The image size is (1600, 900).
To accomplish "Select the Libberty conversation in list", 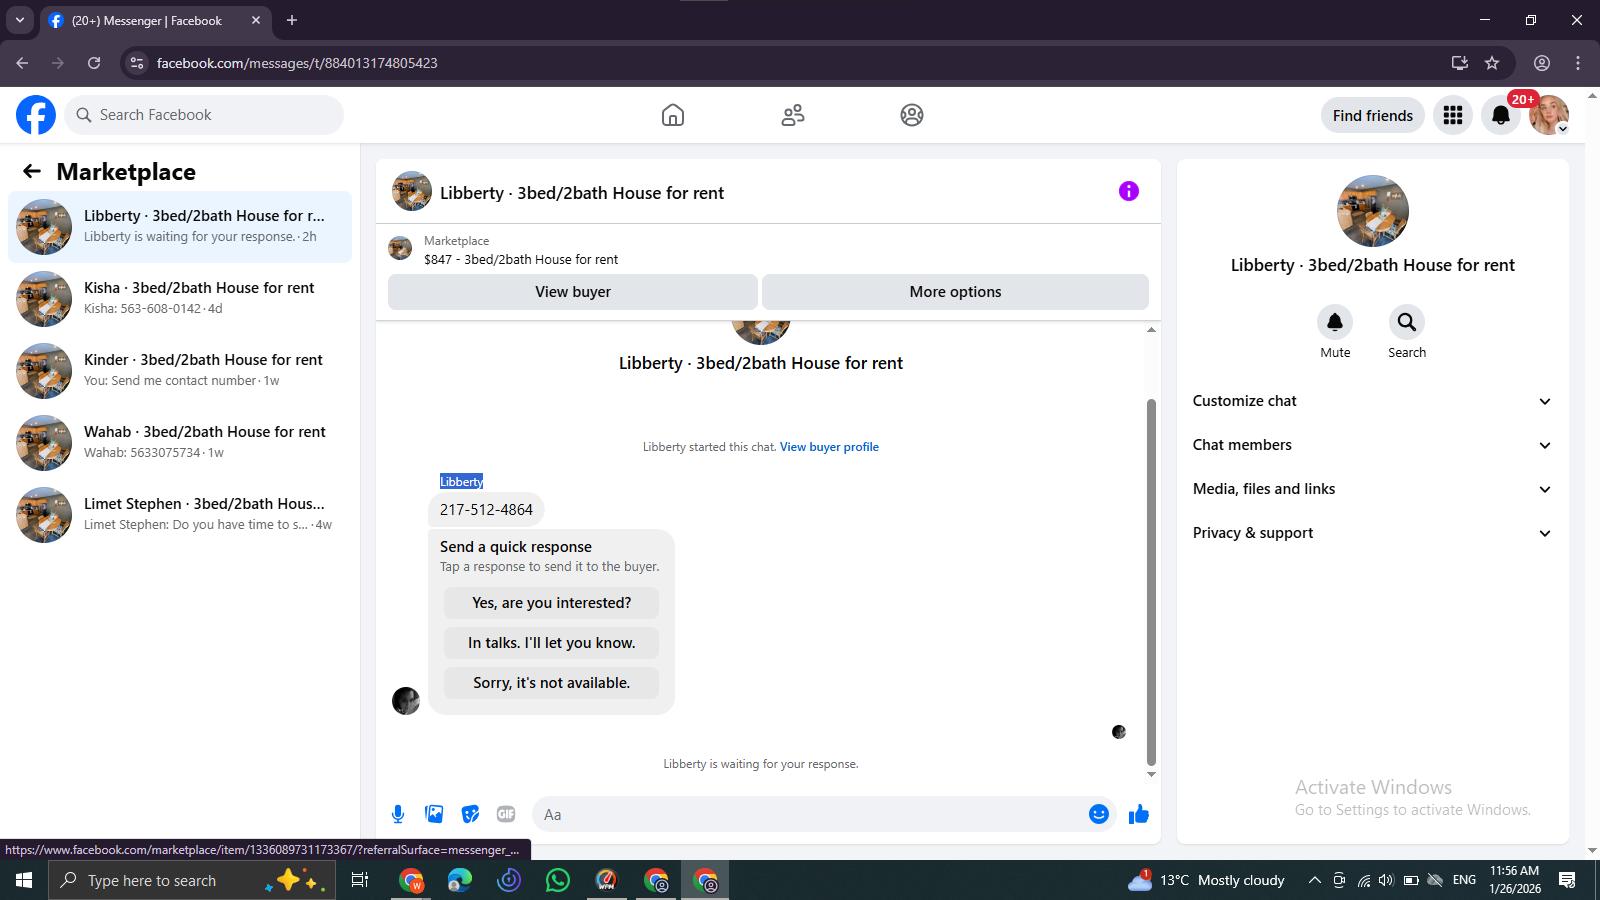I will (x=180, y=227).
